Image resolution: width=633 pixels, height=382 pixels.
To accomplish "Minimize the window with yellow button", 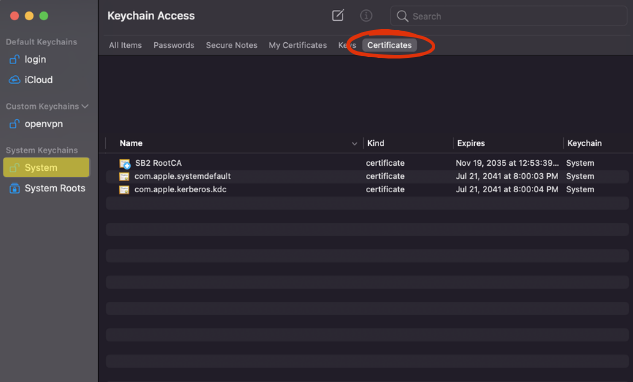I will coord(29,16).
